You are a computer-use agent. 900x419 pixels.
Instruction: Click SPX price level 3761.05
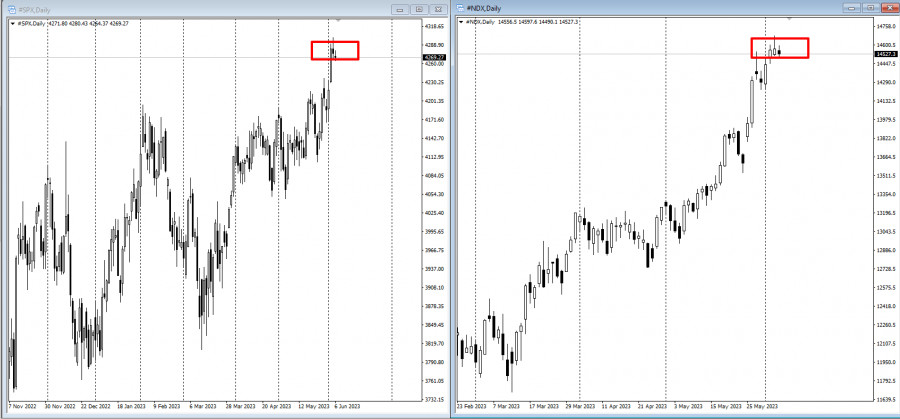(435, 381)
